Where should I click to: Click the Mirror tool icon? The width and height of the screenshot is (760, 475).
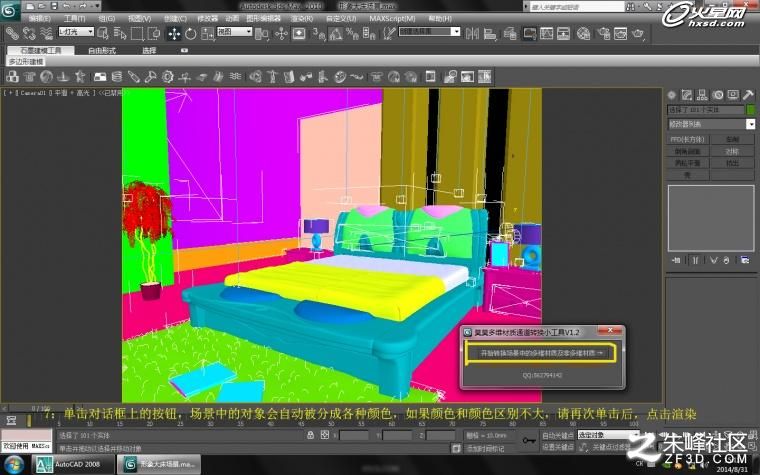pyautogui.click(x=472, y=33)
